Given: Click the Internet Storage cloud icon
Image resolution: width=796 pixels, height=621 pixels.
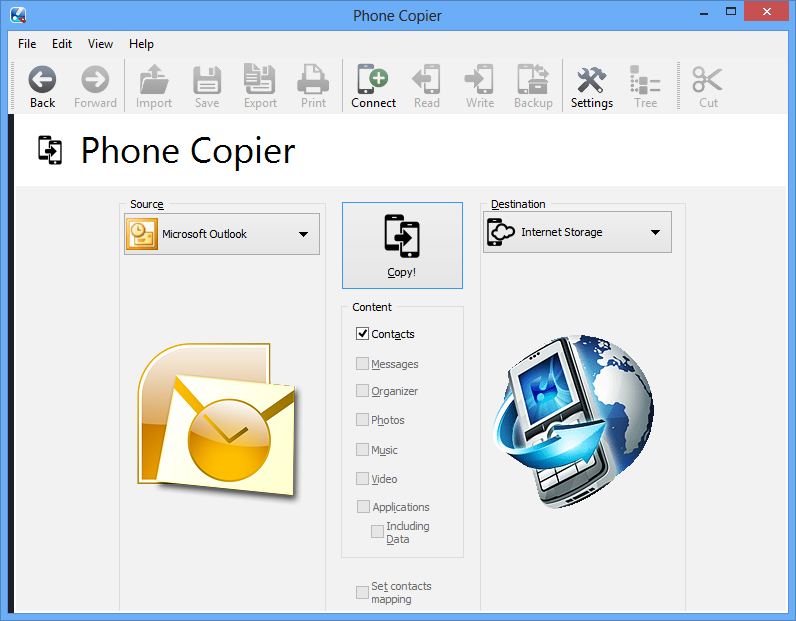Looking at the screenshot, I should click(x=501, y=232).
